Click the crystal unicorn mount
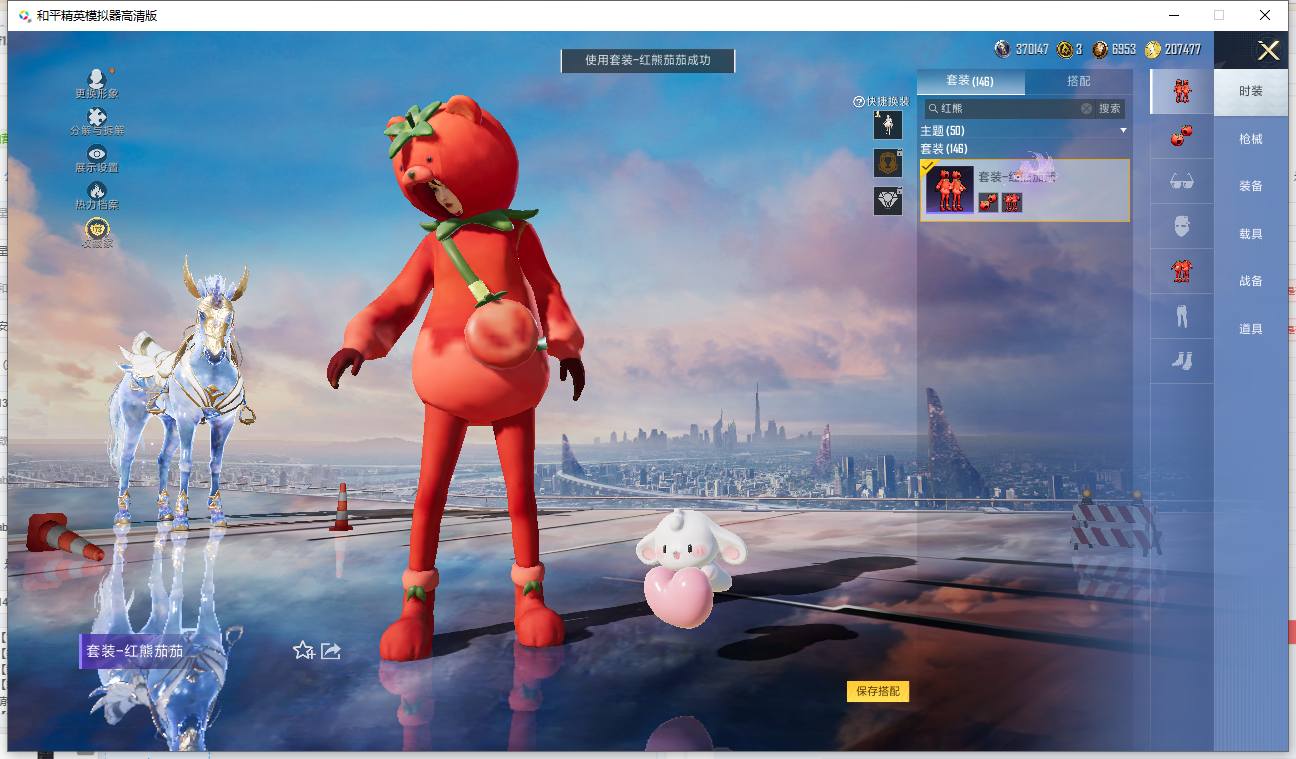Viewport: 1296px width, 759px height. coord(186,390)
